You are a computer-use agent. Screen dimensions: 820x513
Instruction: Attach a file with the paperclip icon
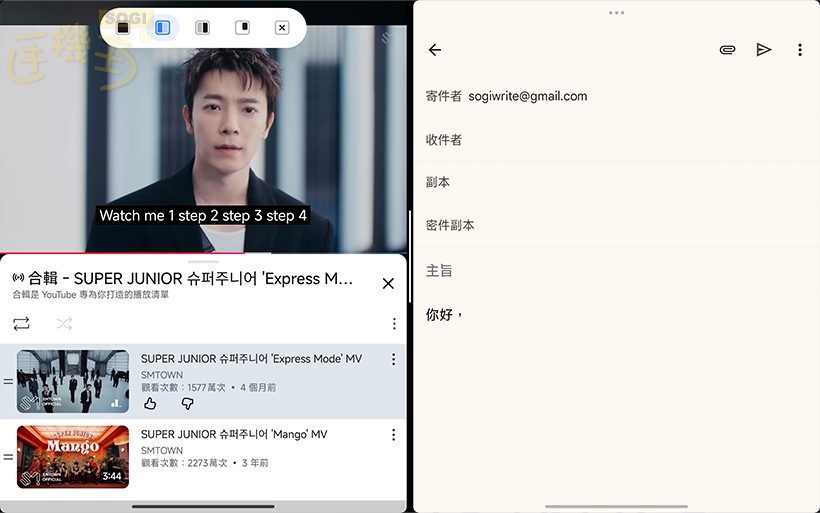(727, 50)
